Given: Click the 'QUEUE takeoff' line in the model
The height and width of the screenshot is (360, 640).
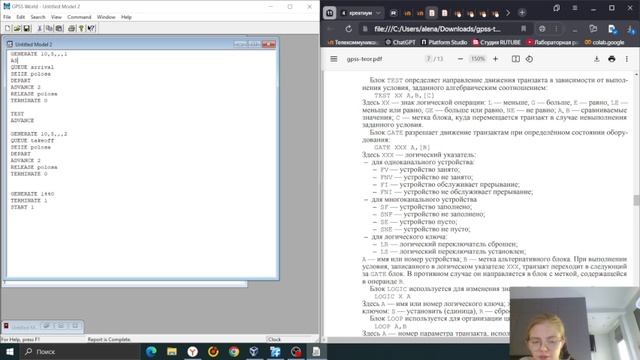Looking at the screenshot, I should click(32, 140).
